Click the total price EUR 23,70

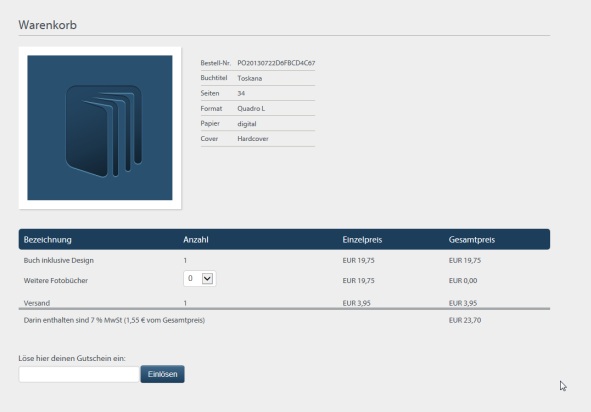click(x=465, y=320)
